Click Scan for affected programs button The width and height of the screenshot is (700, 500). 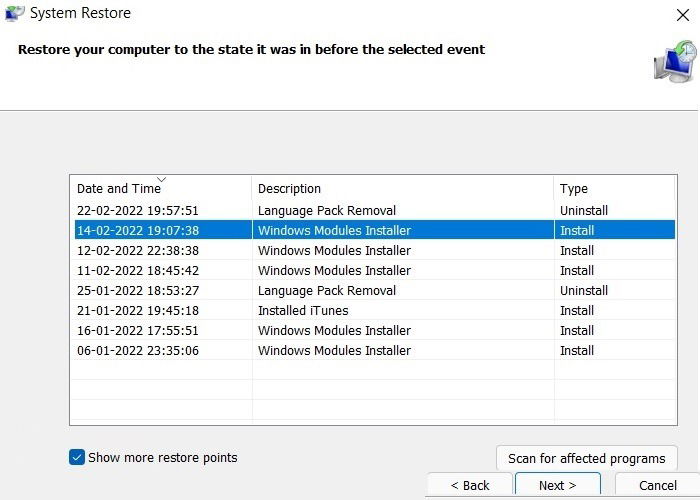pos(587,458)
